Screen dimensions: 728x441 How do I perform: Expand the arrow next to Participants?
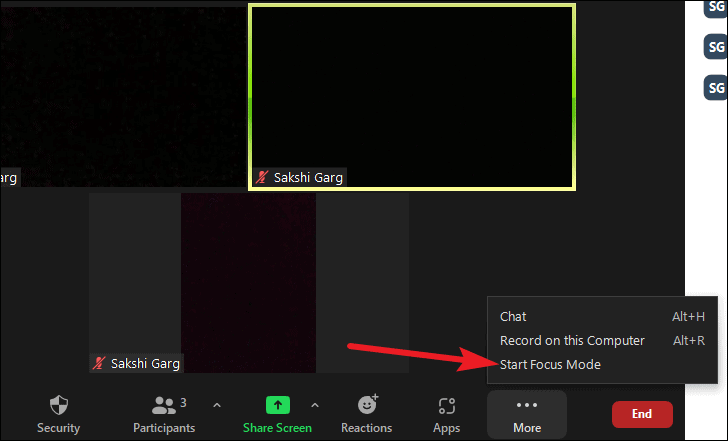pyautogui.click(x=217, y=405)
